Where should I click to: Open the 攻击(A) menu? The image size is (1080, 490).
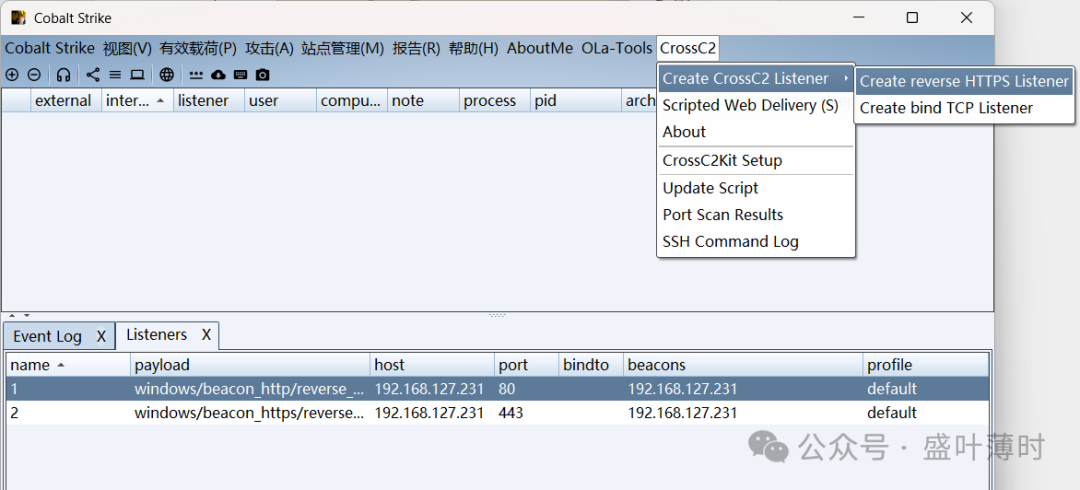(269, 48)
